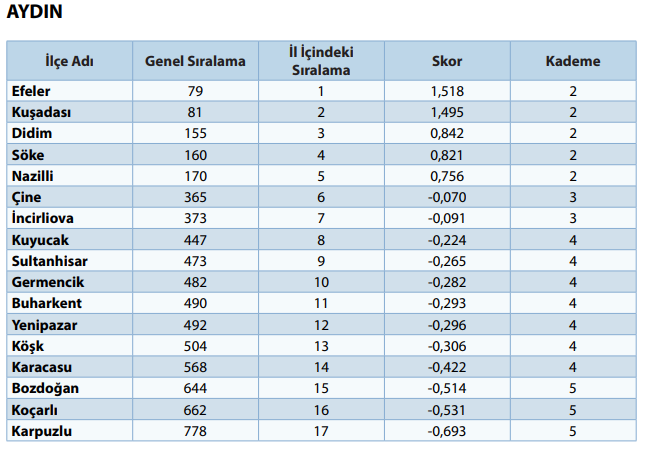
Task: Click the score 1,495
Action: [x=447, y=112]
